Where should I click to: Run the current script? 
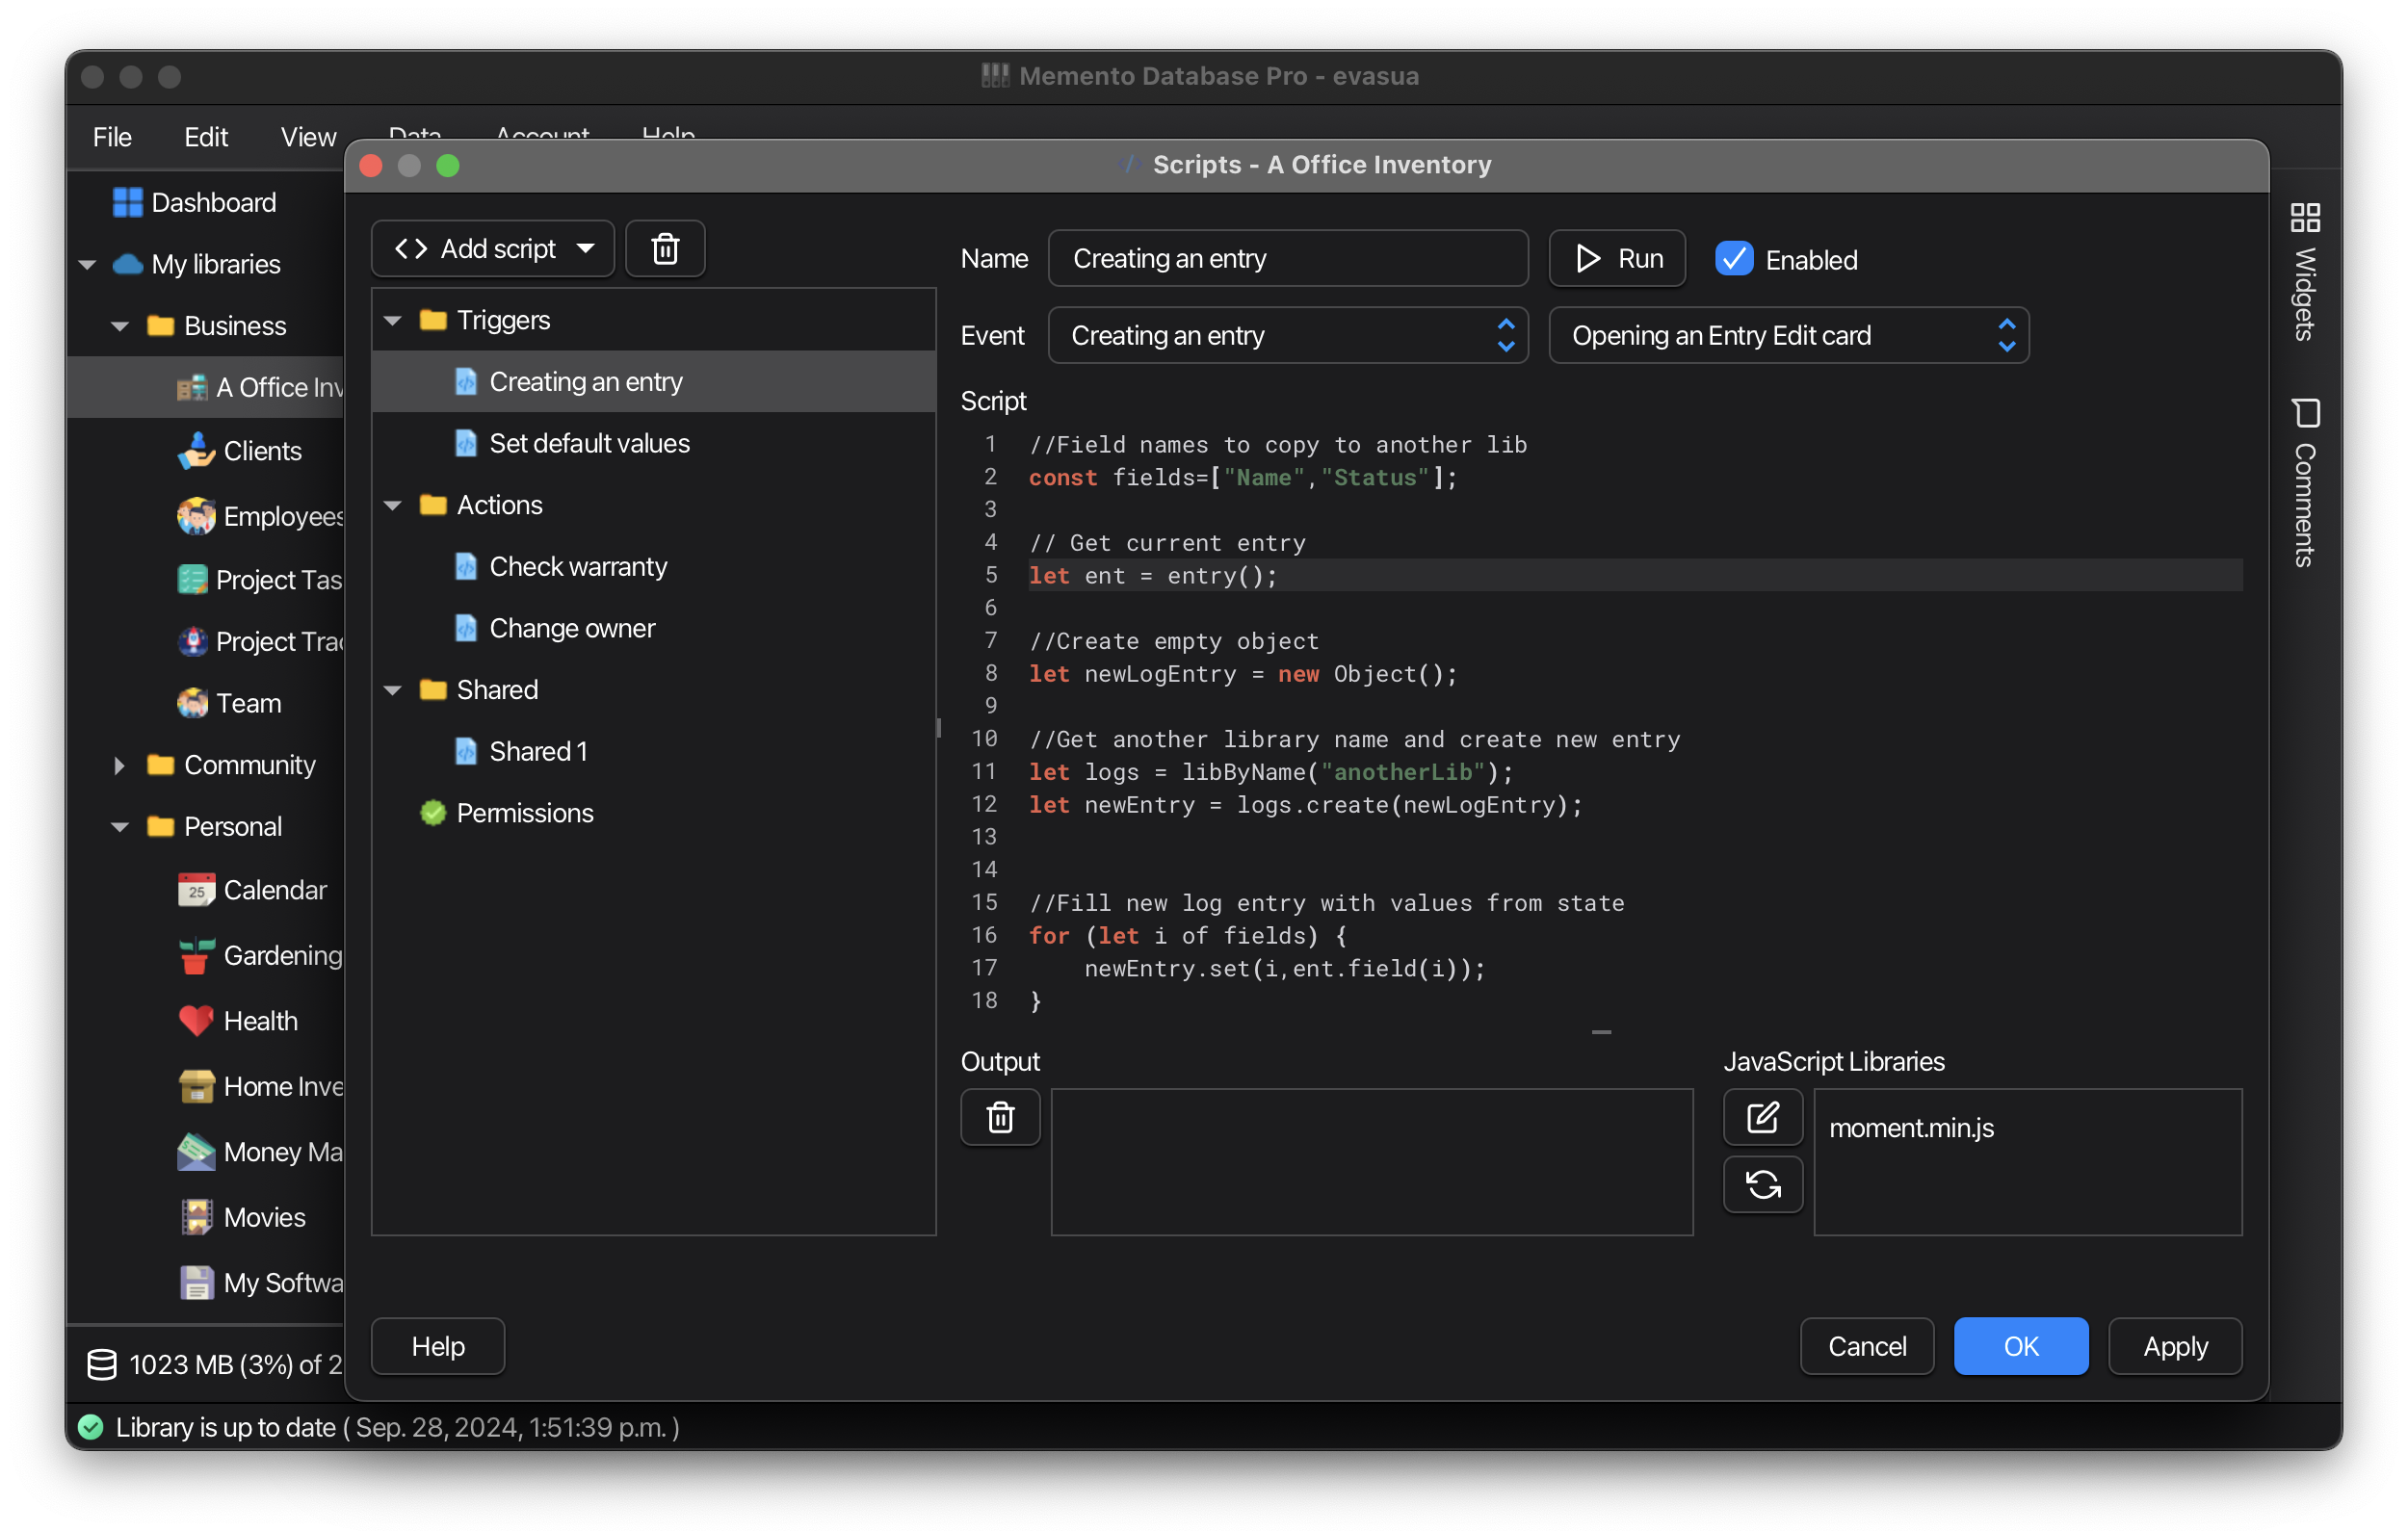coord(1616,258)
